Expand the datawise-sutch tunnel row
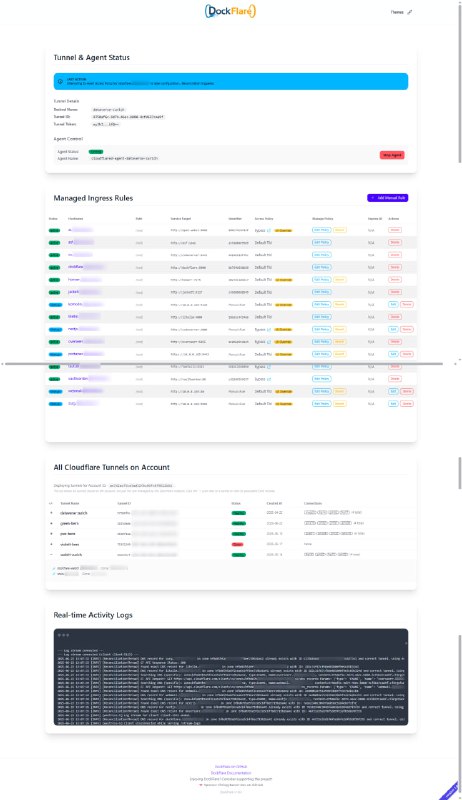Screen dimensions: 462x800 [x=51, y=513]
